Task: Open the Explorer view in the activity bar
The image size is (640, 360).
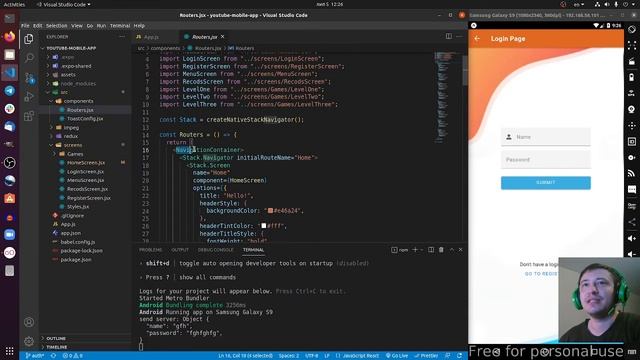Action: pyautogui.click(x=29, y=39)
